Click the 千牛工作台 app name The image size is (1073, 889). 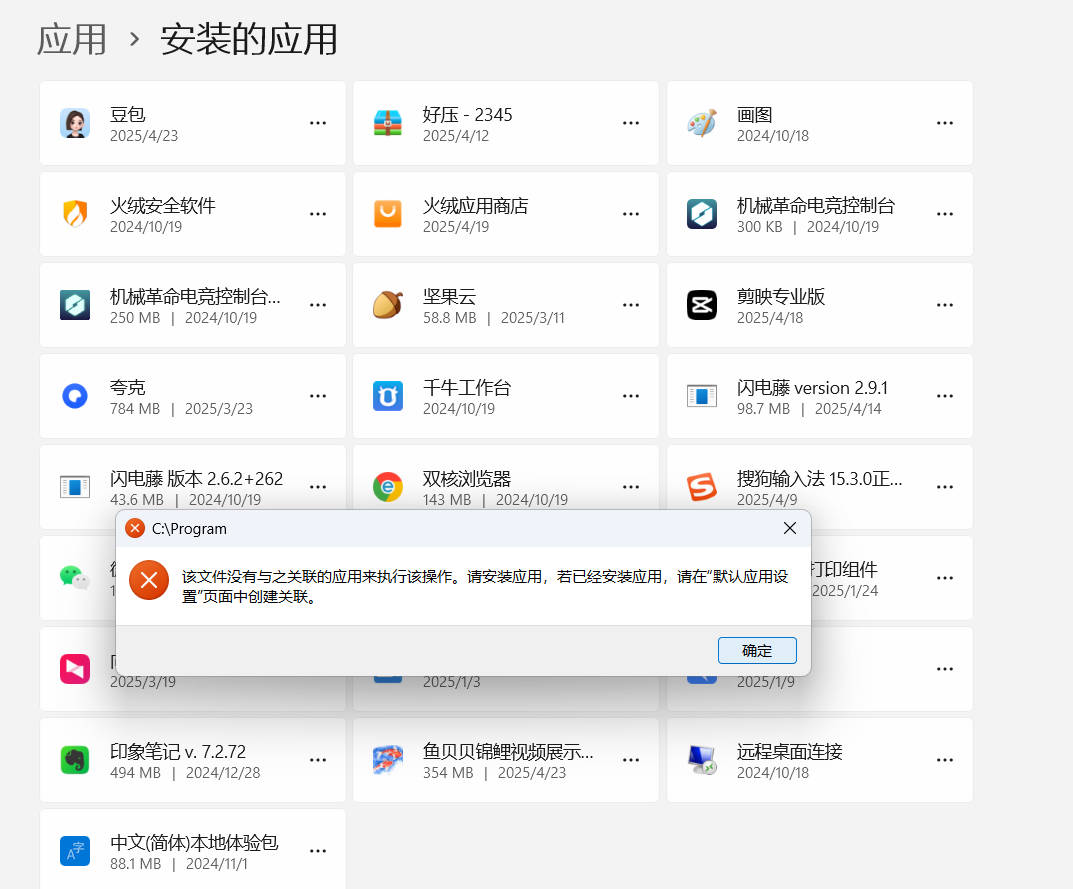(467, 387)
